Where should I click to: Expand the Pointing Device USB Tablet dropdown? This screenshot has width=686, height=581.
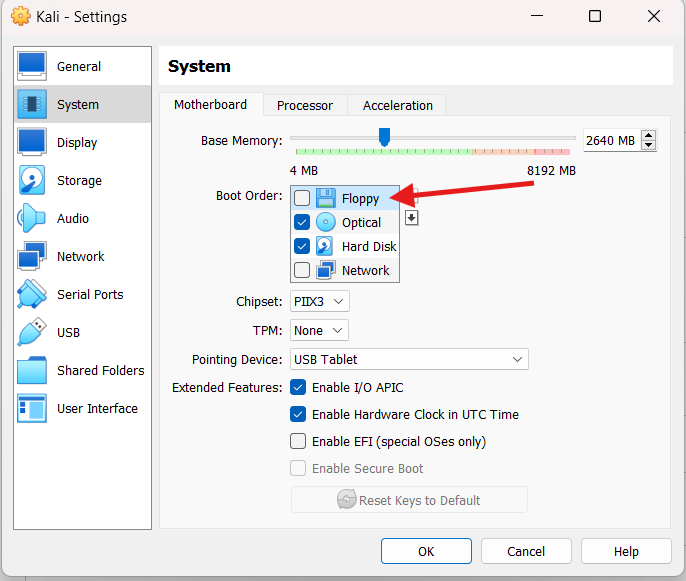(409, 359)
